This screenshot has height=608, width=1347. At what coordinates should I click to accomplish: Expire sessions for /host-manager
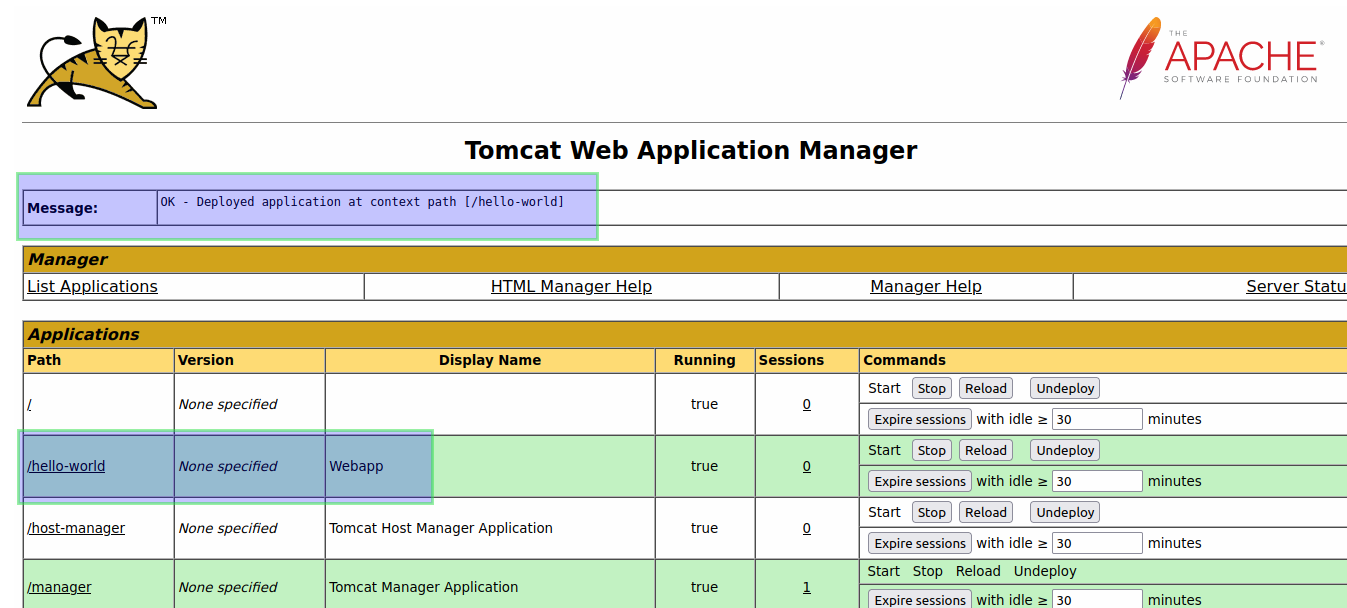tap(920, 543)
